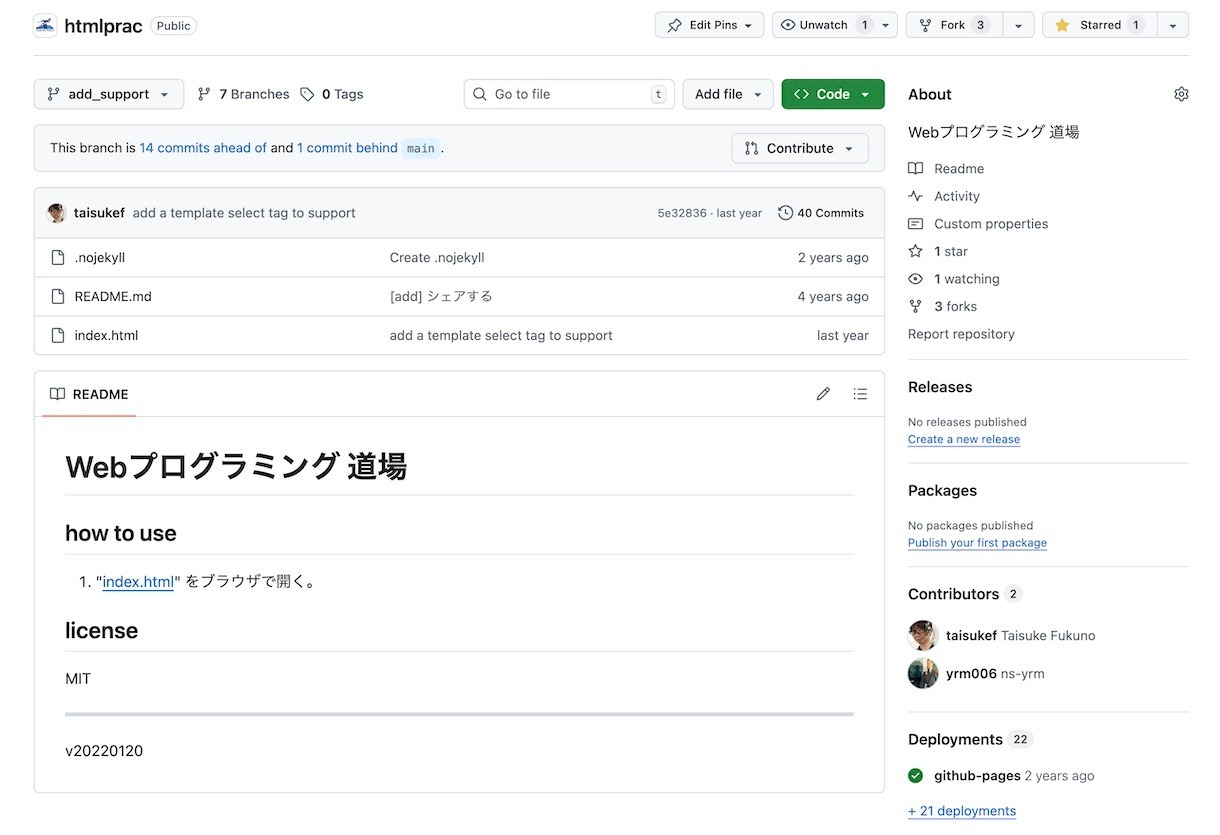
Task: Toggle the Unwatch notification button
Action: coord(824,25)
